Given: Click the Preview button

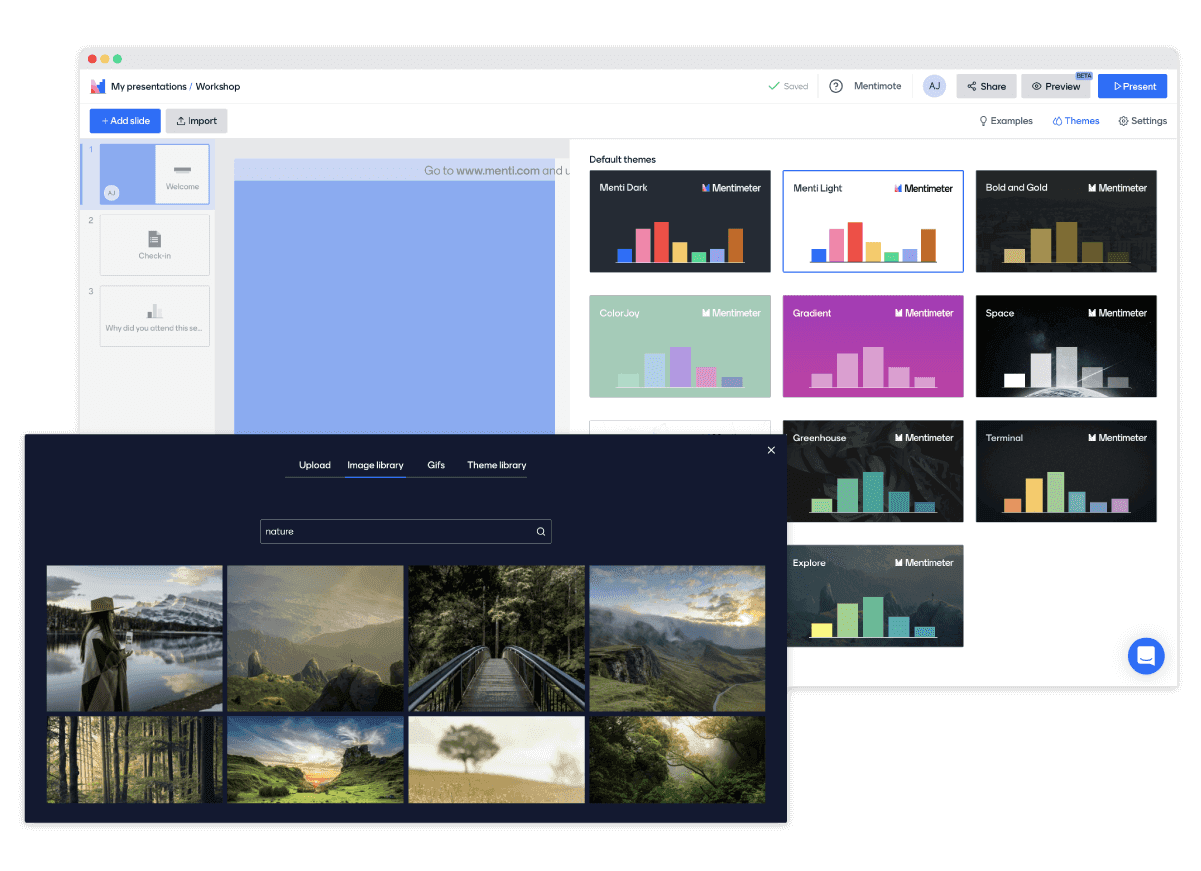Looking at the screenshot, I should click(x=1056, y=87).
